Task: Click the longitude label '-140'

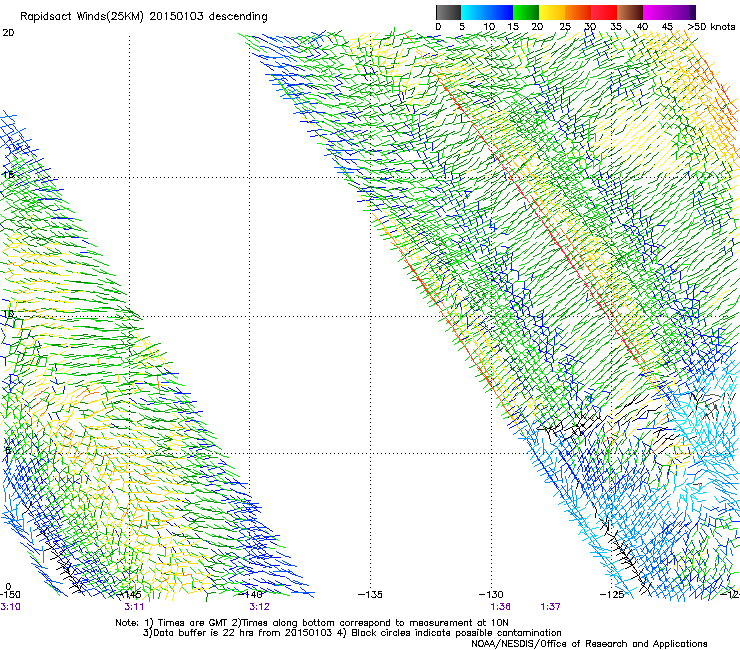Action: click(251, 595)
